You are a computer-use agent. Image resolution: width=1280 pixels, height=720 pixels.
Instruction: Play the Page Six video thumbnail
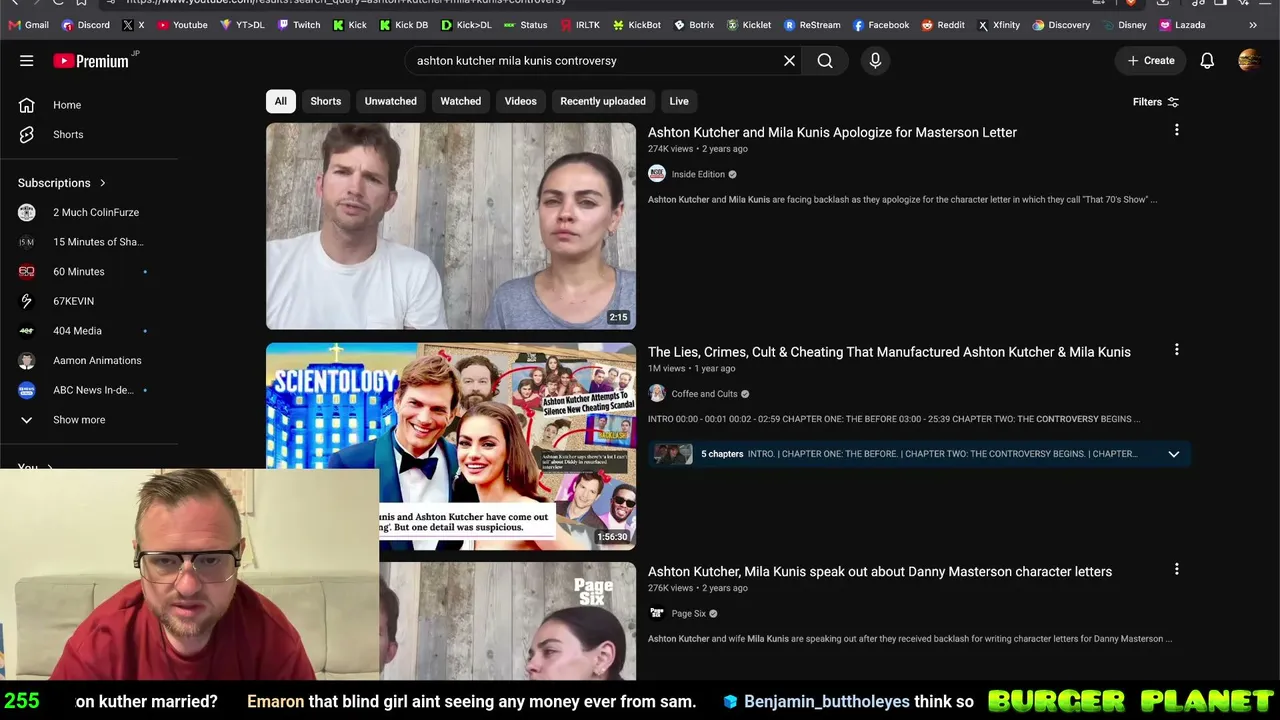[508, 621]
